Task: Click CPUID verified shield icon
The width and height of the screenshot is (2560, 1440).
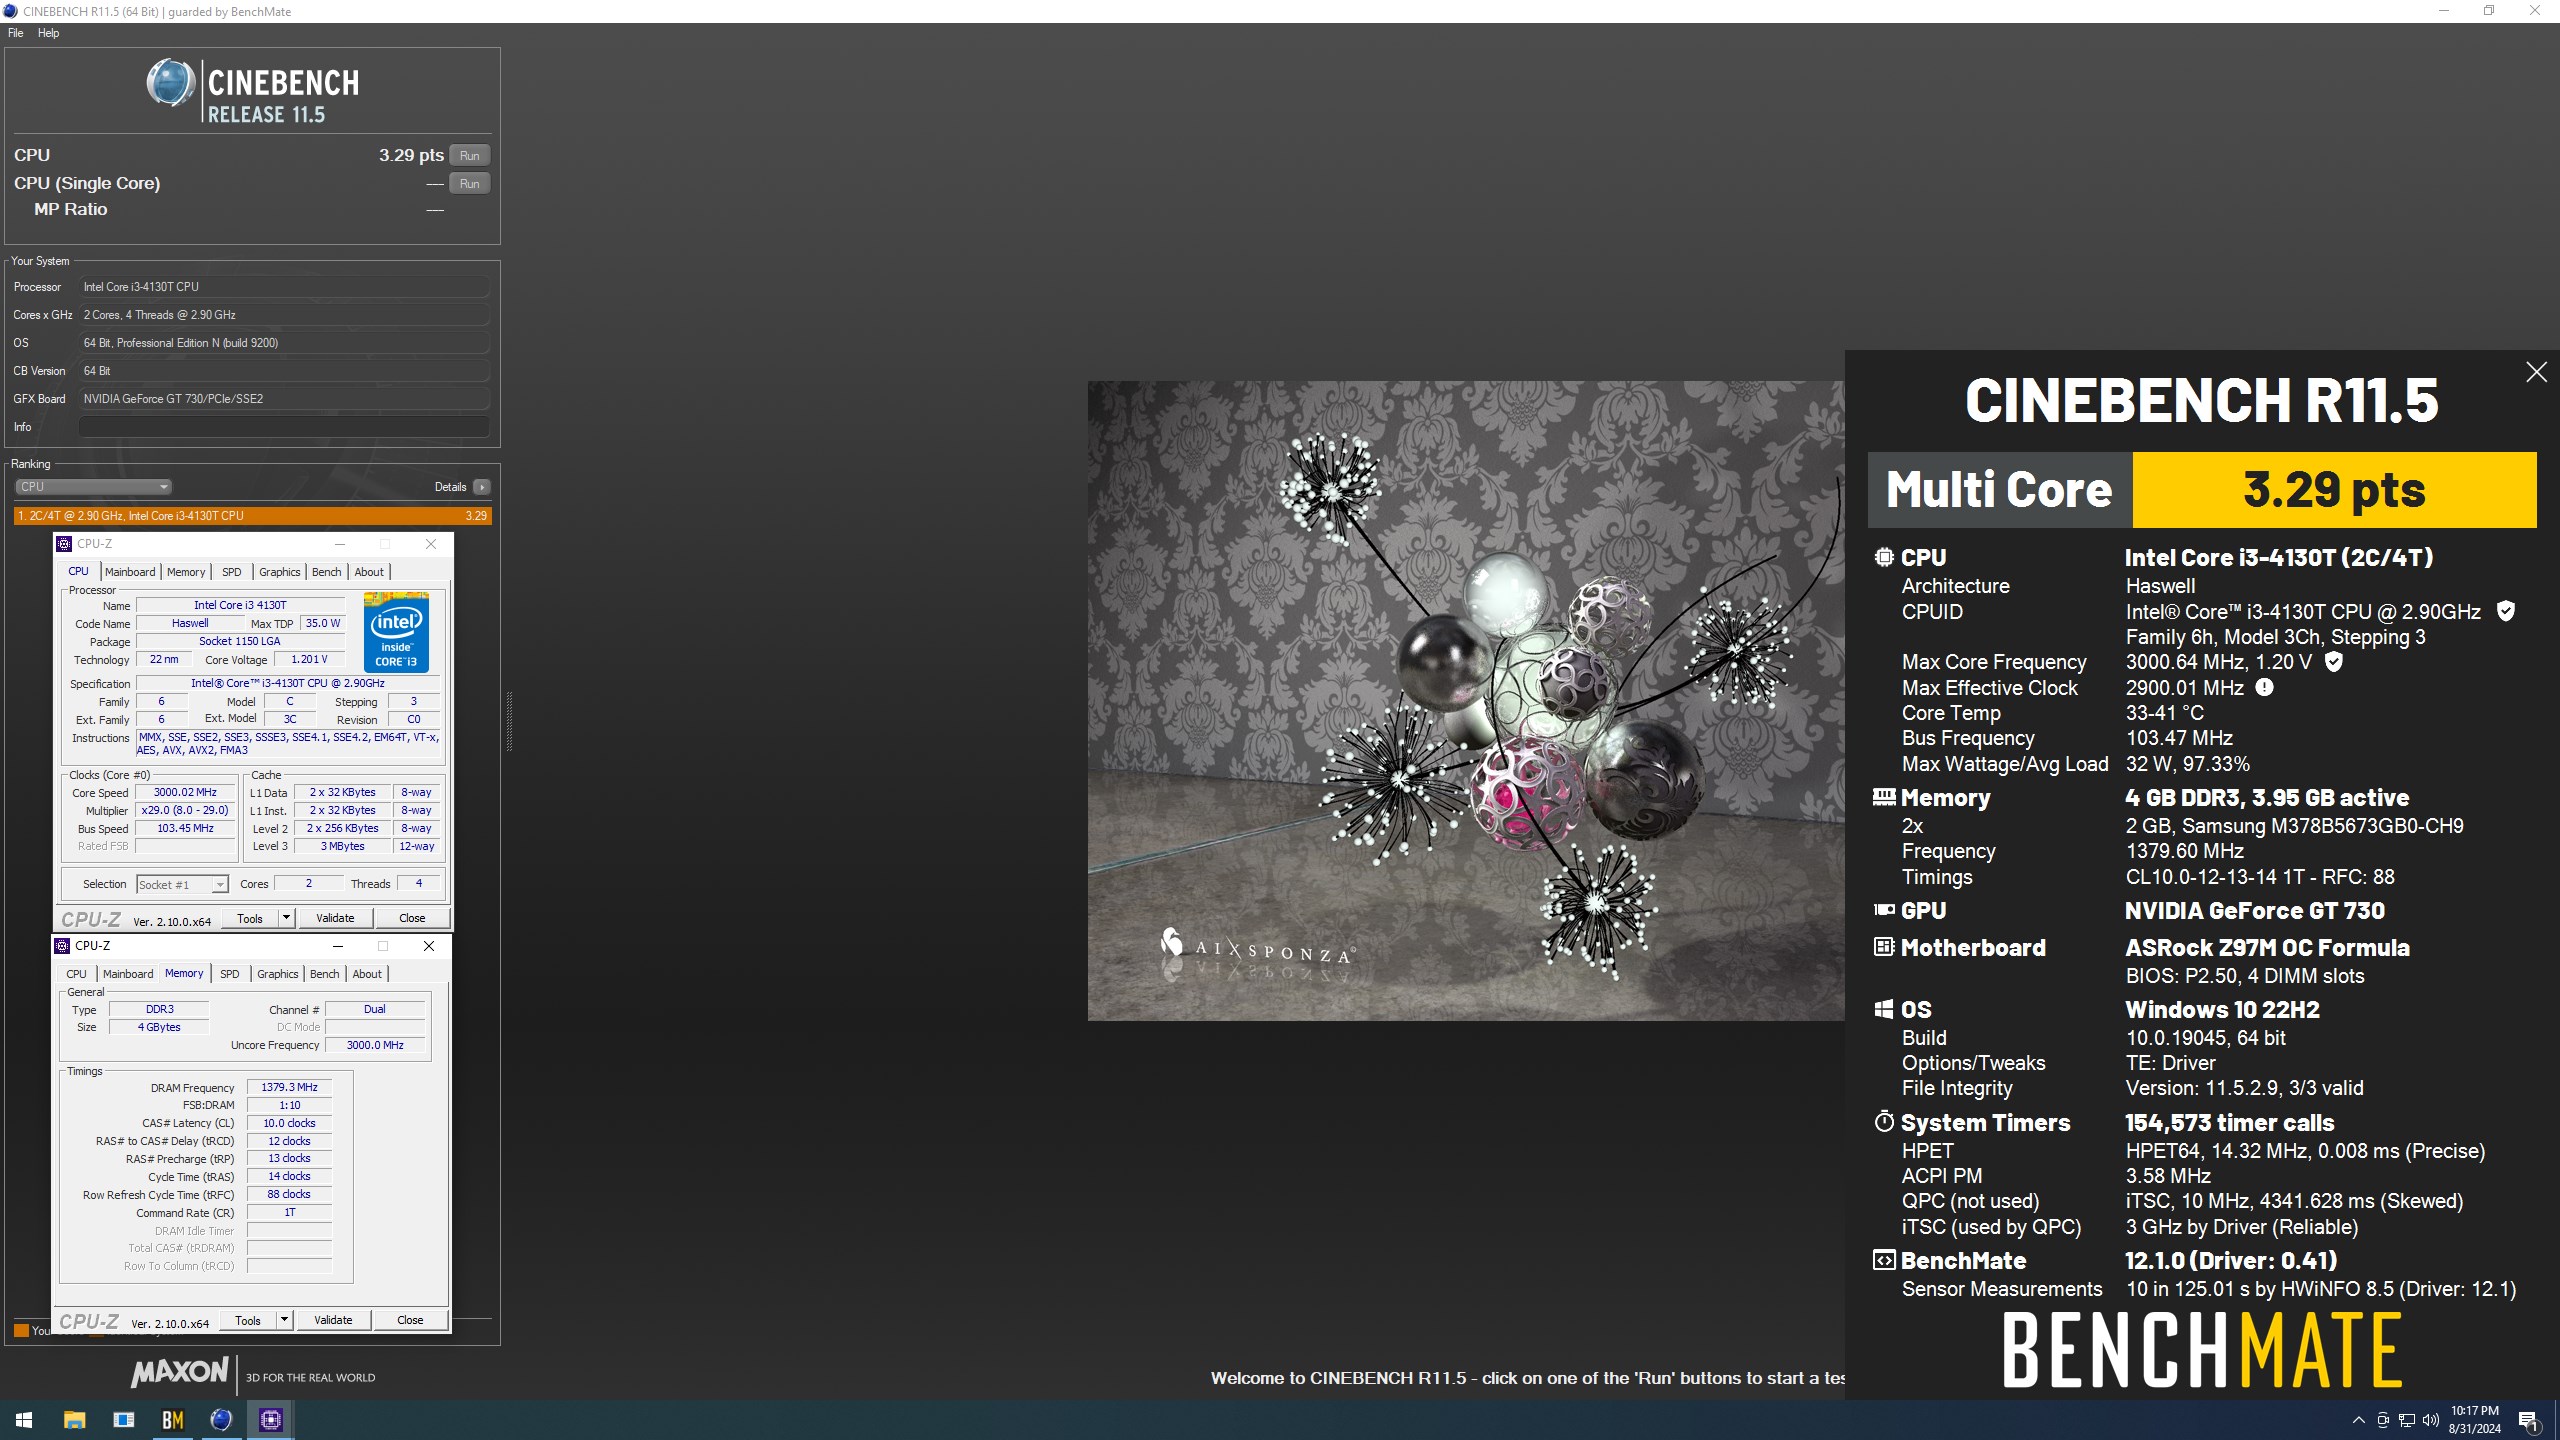Action: click(x=2505, y=611)
